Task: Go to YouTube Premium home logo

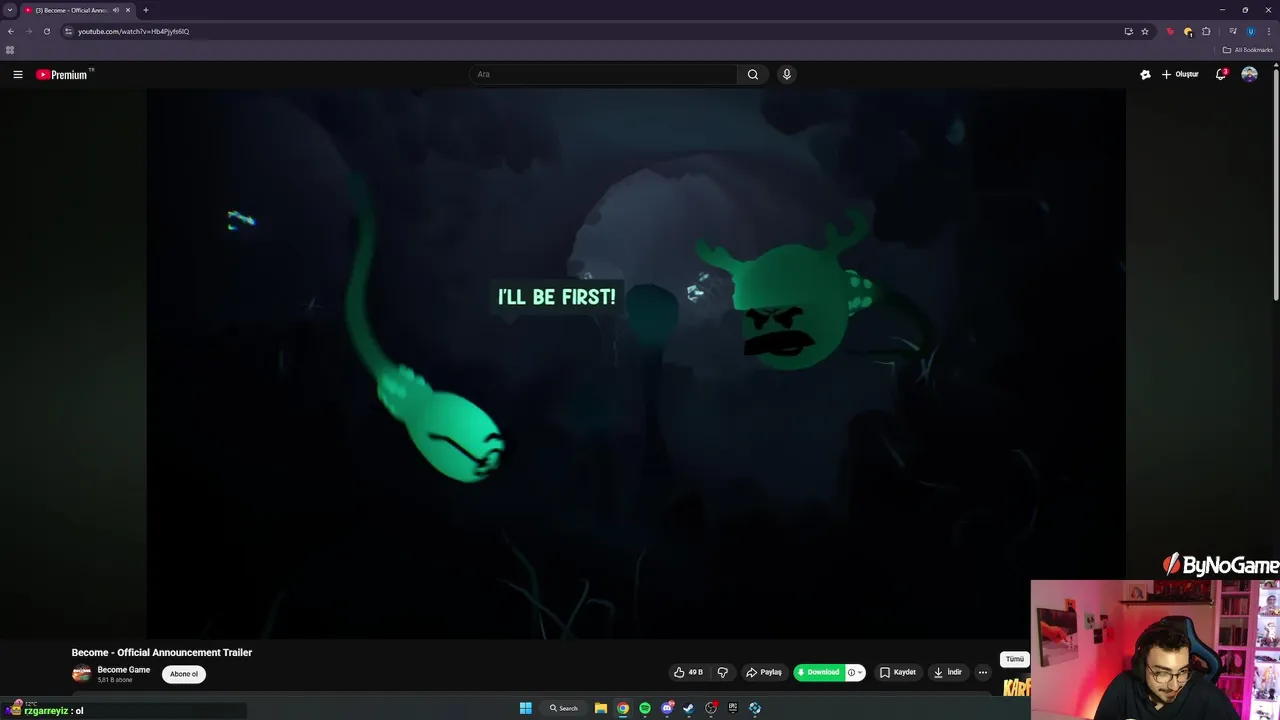Action: pyautogui.click(x=62, y=75)
